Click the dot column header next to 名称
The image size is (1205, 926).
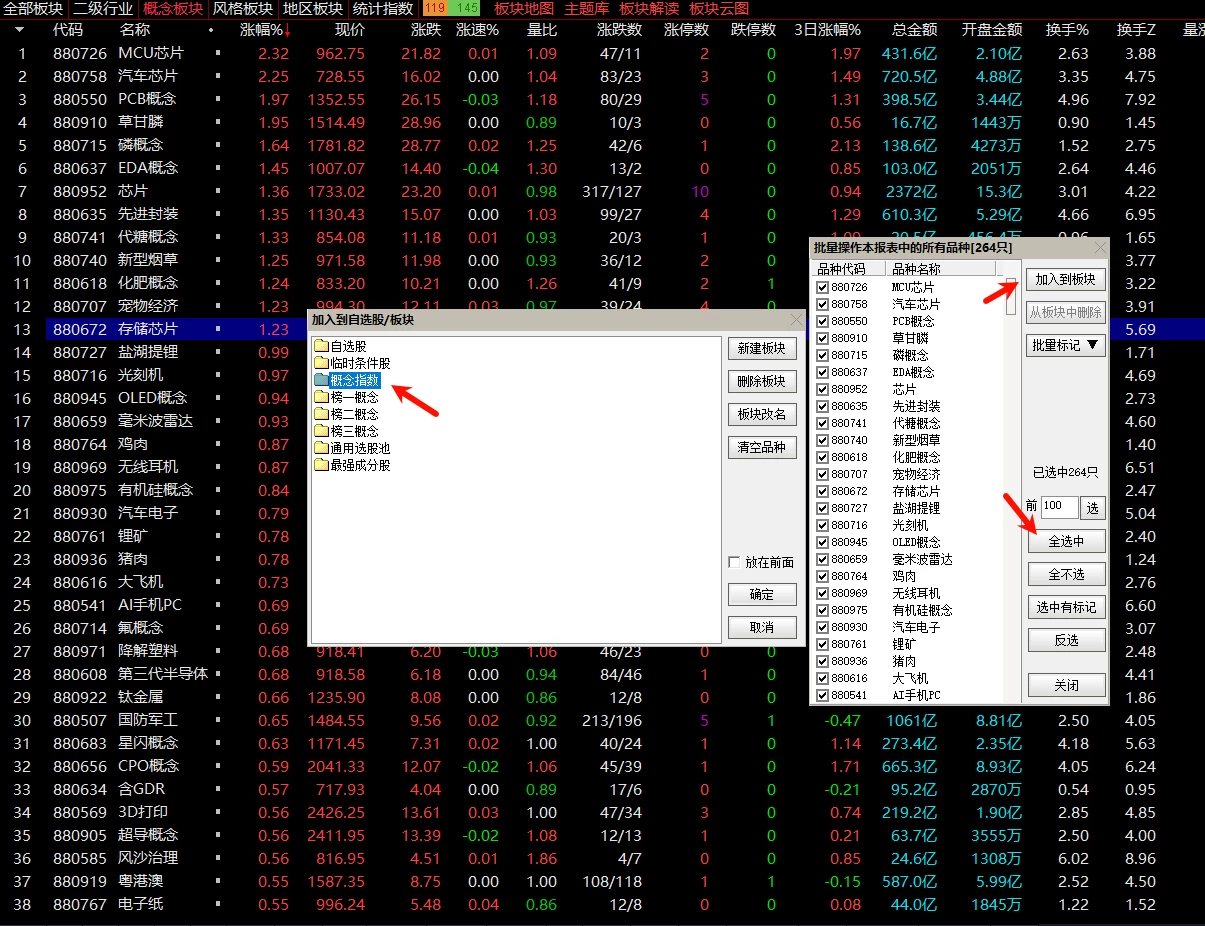coord(211,31)
